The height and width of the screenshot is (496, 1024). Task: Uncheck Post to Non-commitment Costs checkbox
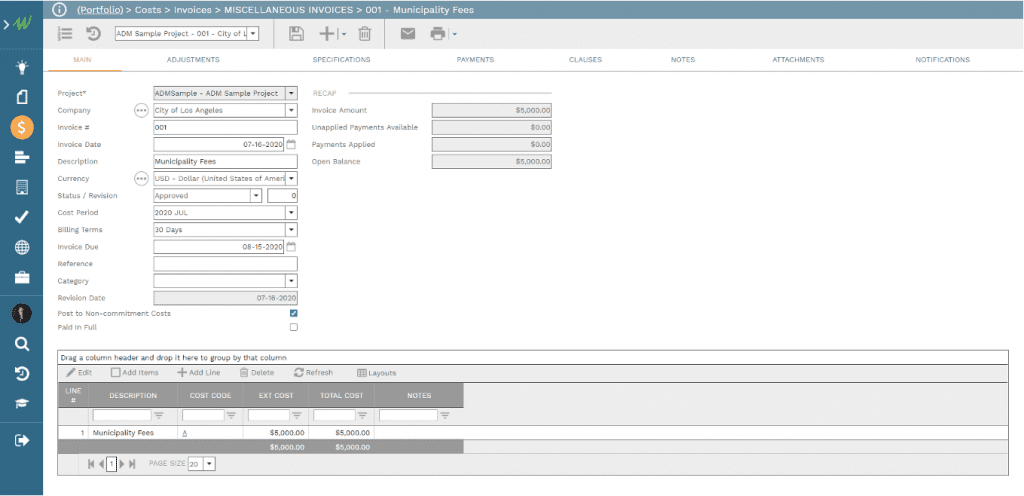coord(293,313)
